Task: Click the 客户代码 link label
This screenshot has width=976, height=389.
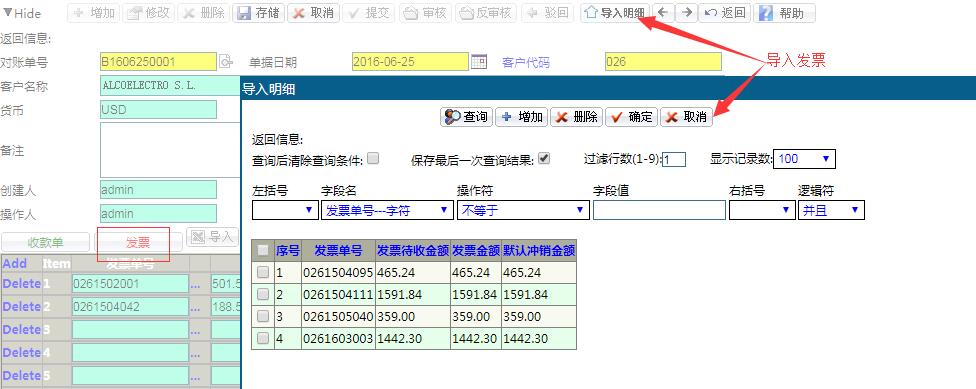Action: coord(525,63)
